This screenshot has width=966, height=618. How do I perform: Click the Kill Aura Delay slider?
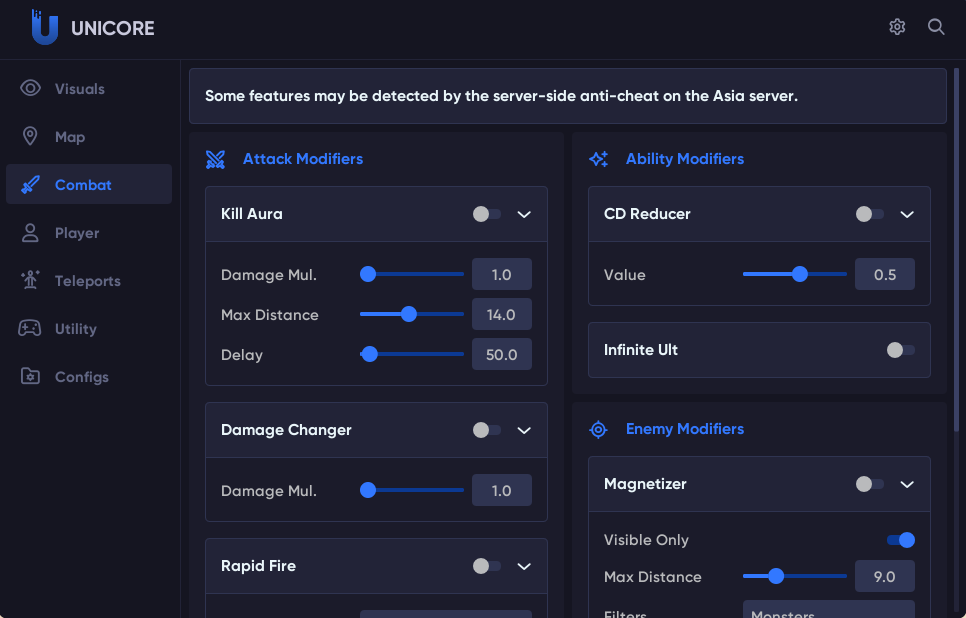coord(412,354)
